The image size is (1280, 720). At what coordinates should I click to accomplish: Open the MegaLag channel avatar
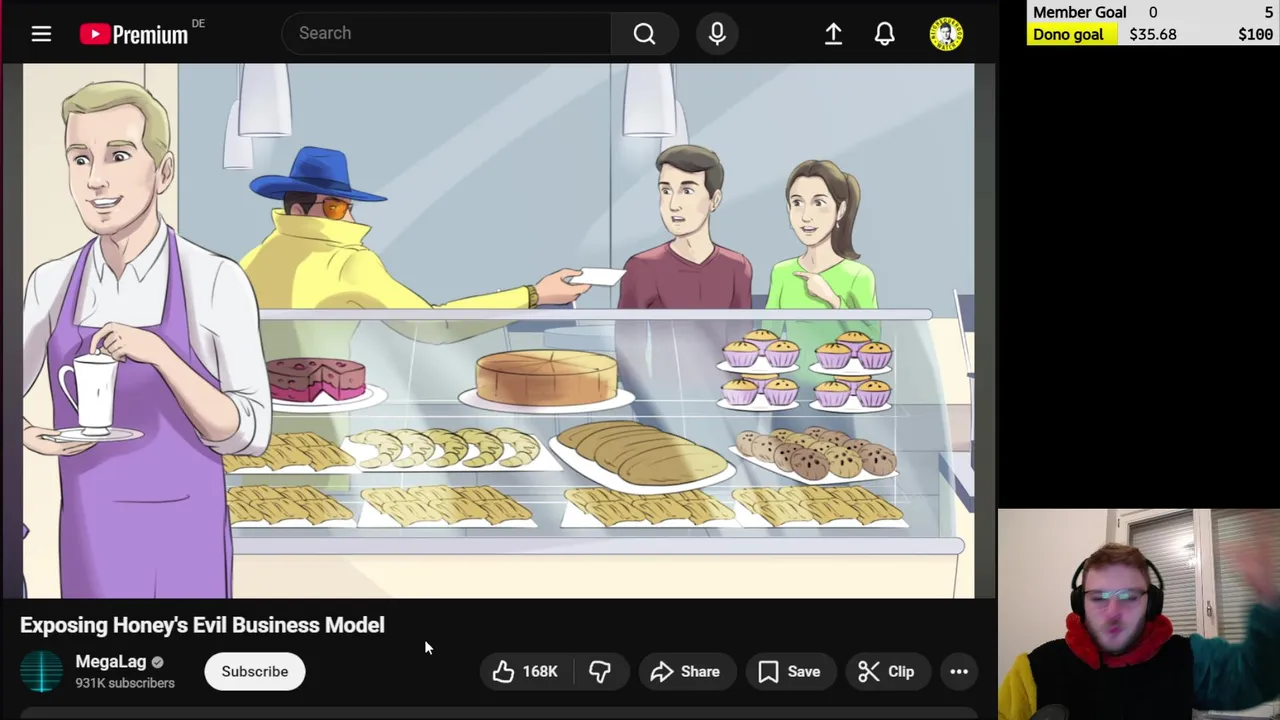[42, 672]
